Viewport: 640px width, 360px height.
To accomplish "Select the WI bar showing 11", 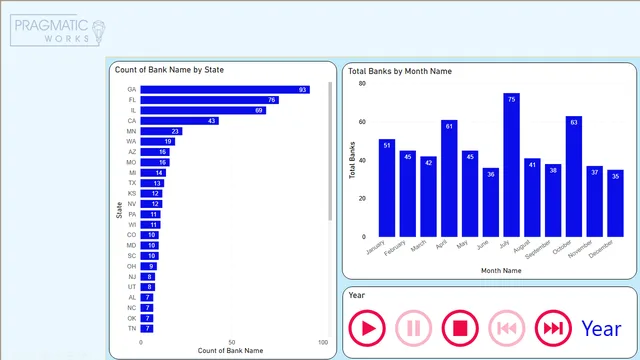I will pyautogui.click(x=150, y=224).
